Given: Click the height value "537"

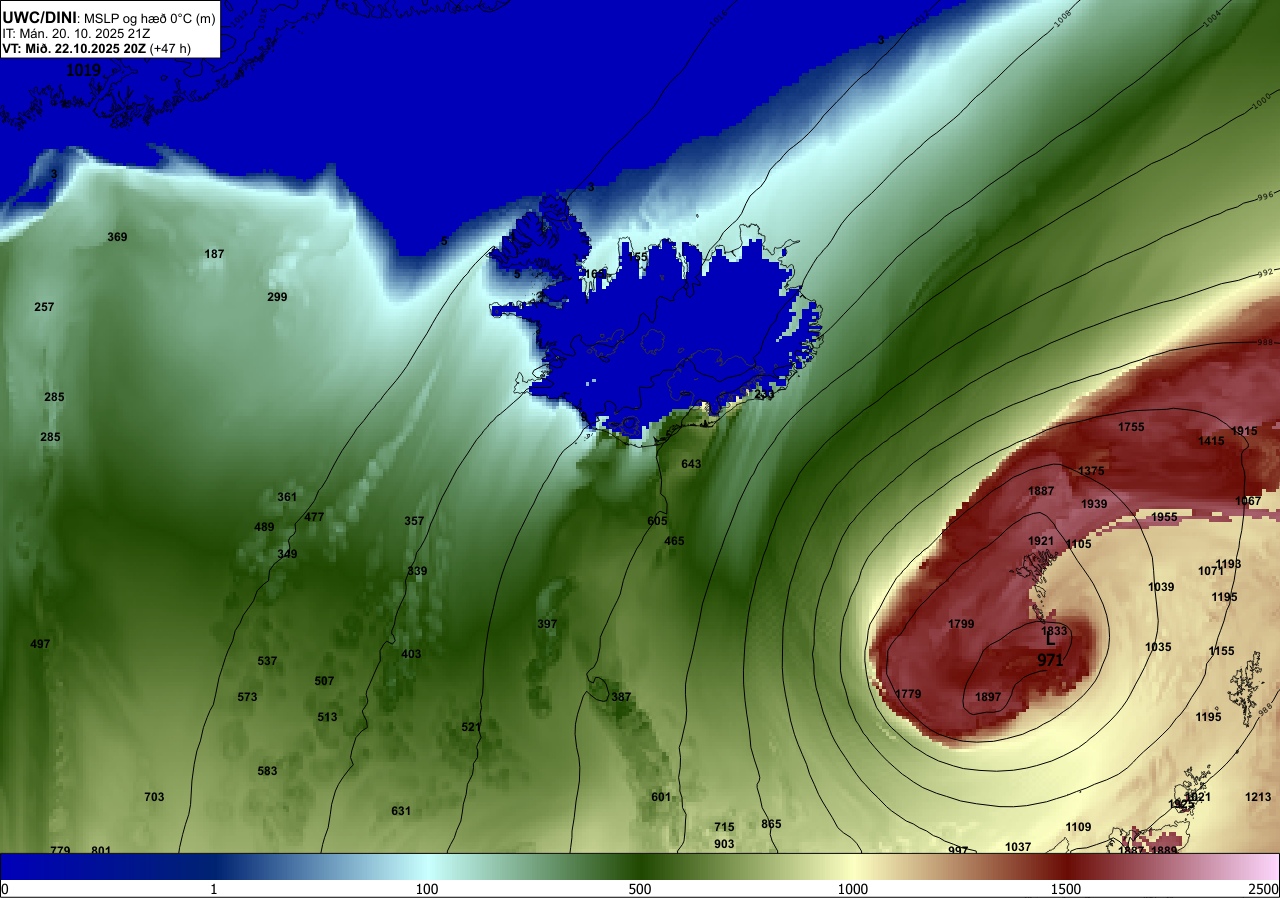Looking at the screenshot, I should click(267, 661).
